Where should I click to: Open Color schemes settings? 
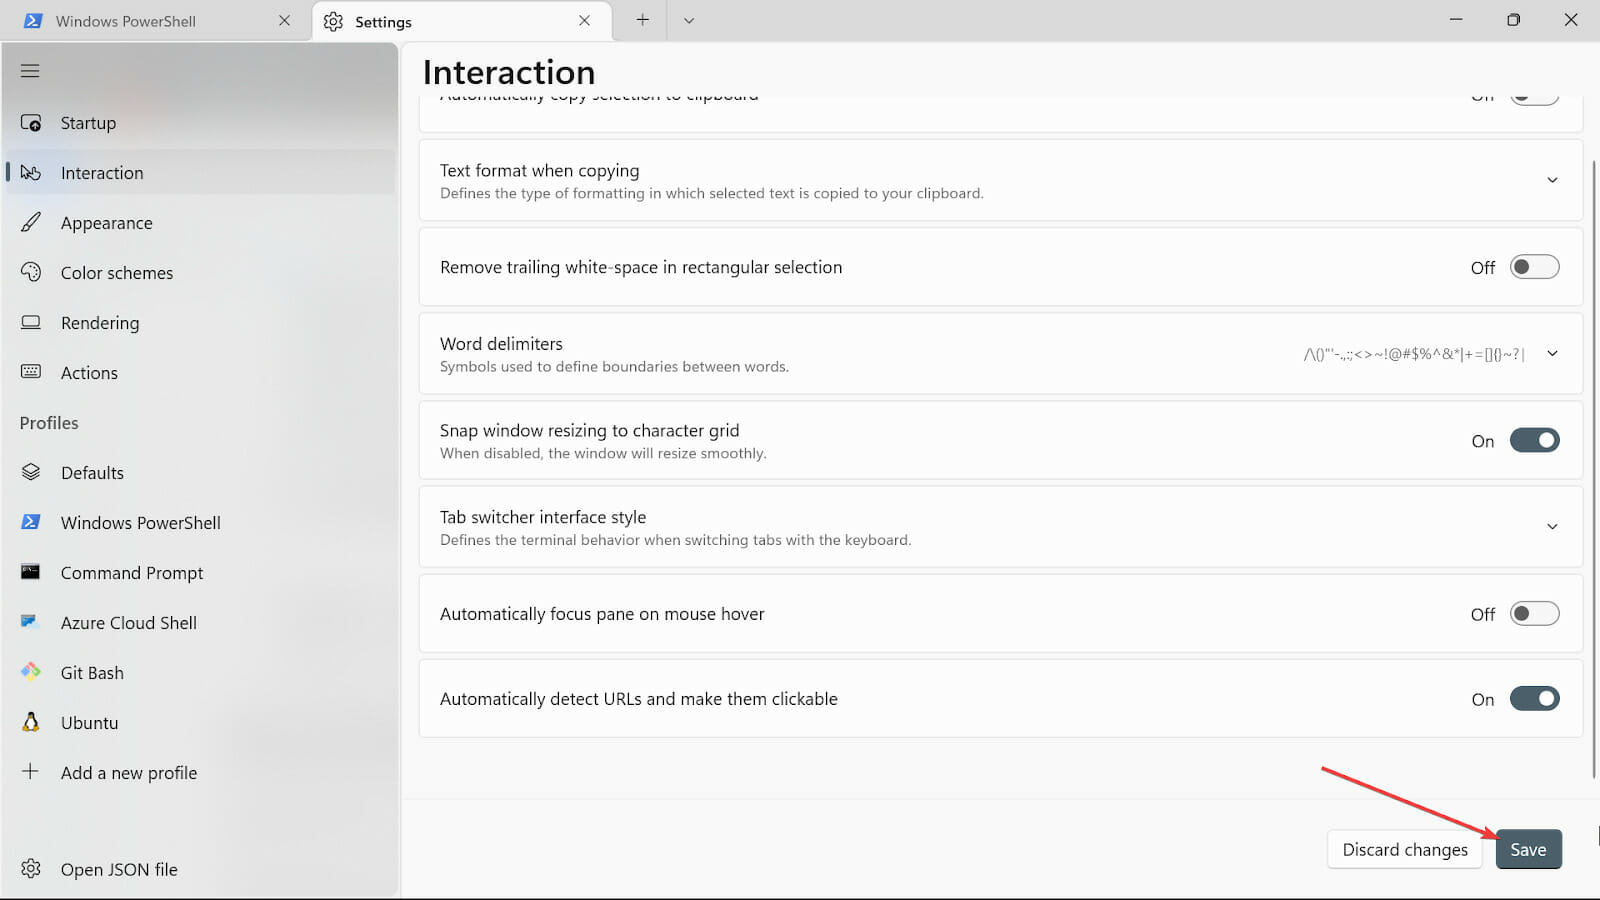pos(200,273)
